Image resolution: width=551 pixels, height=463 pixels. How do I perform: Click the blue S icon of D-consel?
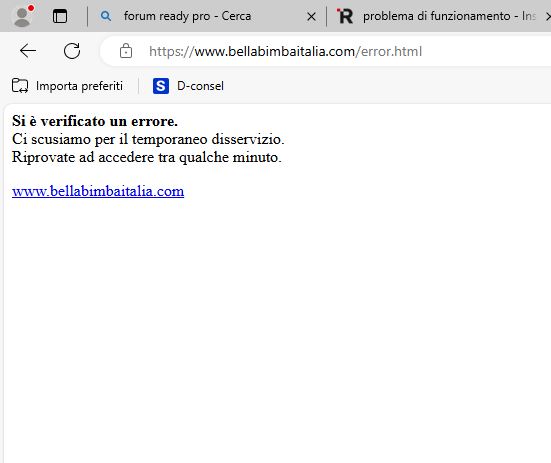[x=161, y=86]
